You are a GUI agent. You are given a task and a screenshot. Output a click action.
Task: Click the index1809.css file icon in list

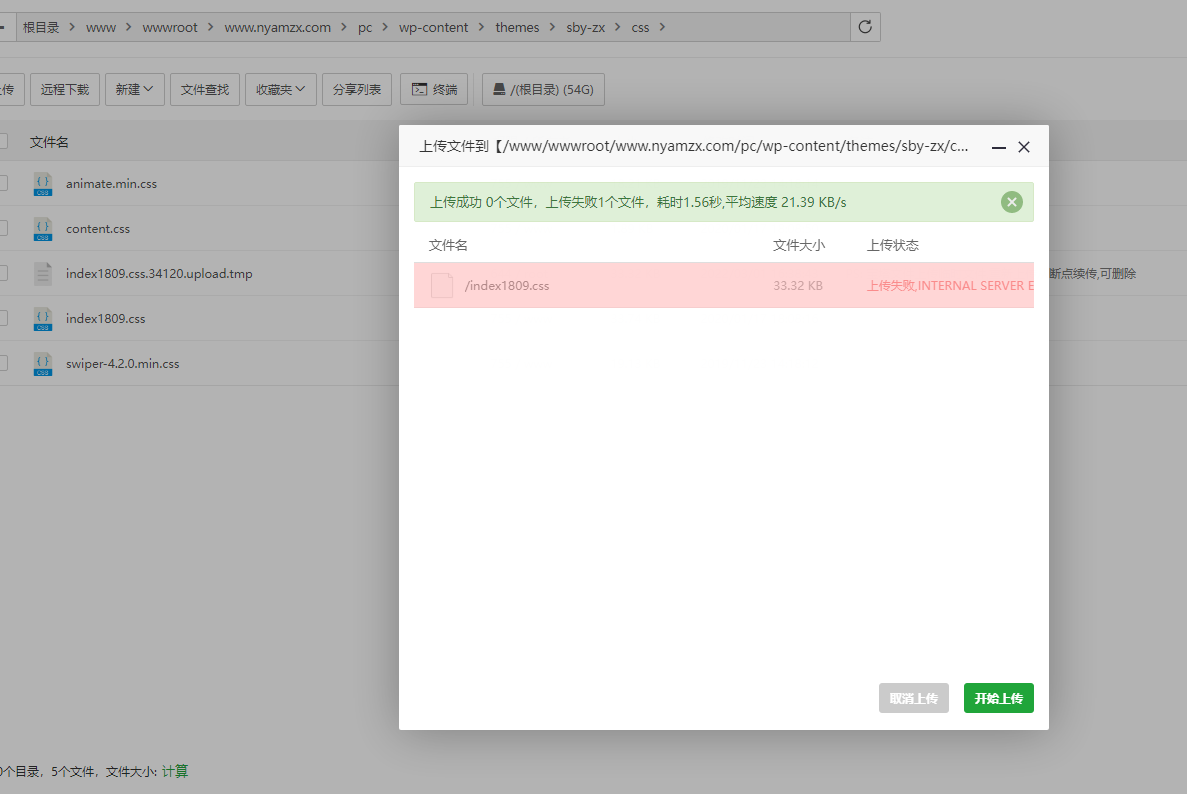[43, 319]
